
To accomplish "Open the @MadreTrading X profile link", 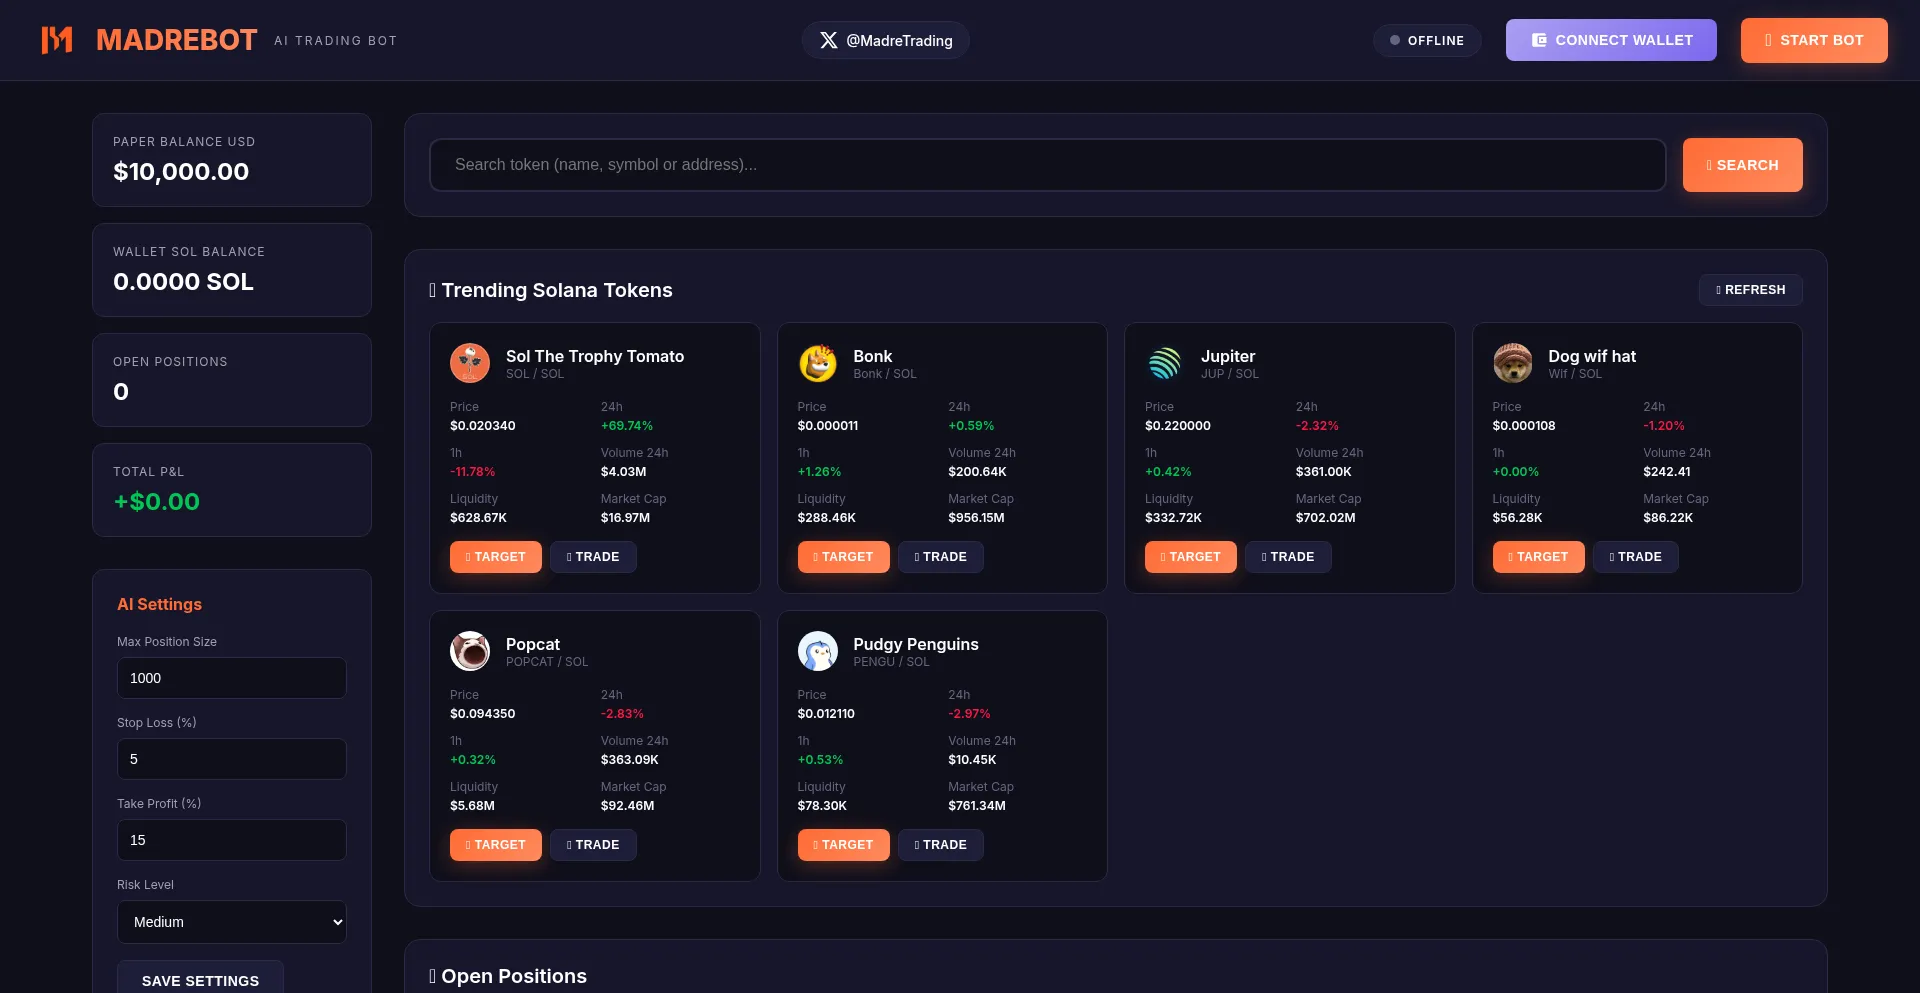I will coord(885,40).
